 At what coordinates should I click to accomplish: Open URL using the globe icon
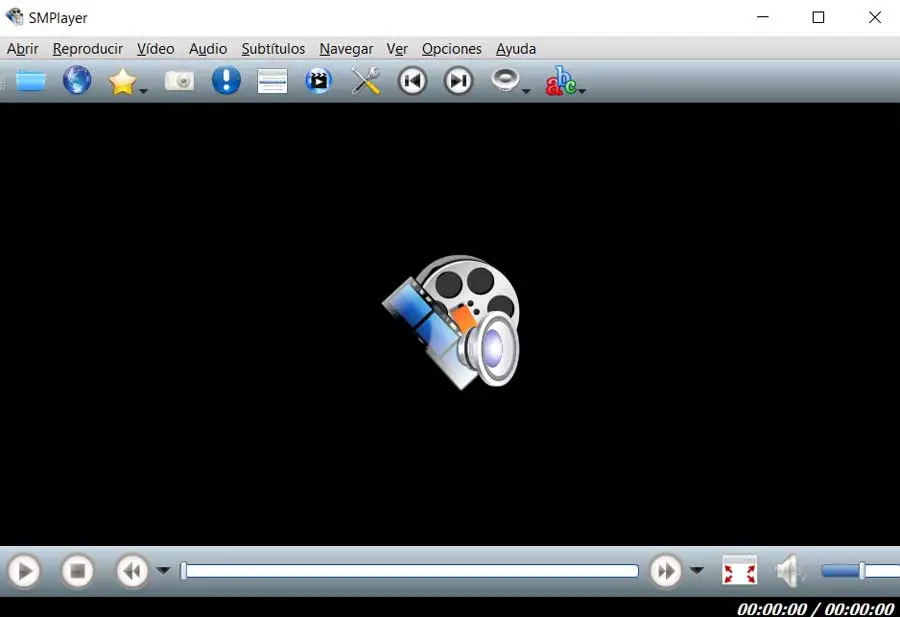(x=77, y=80)
